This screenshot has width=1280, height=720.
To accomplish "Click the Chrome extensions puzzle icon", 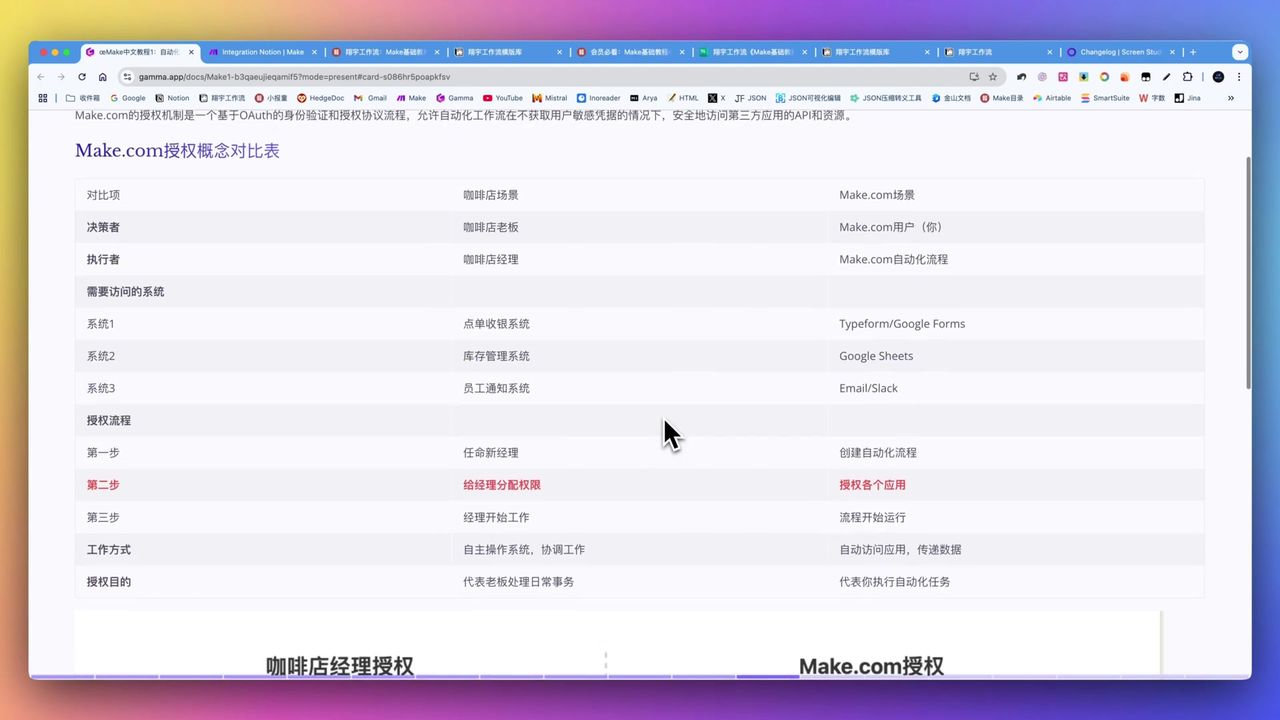I will pyautogui.click(x=1186, y=76).
